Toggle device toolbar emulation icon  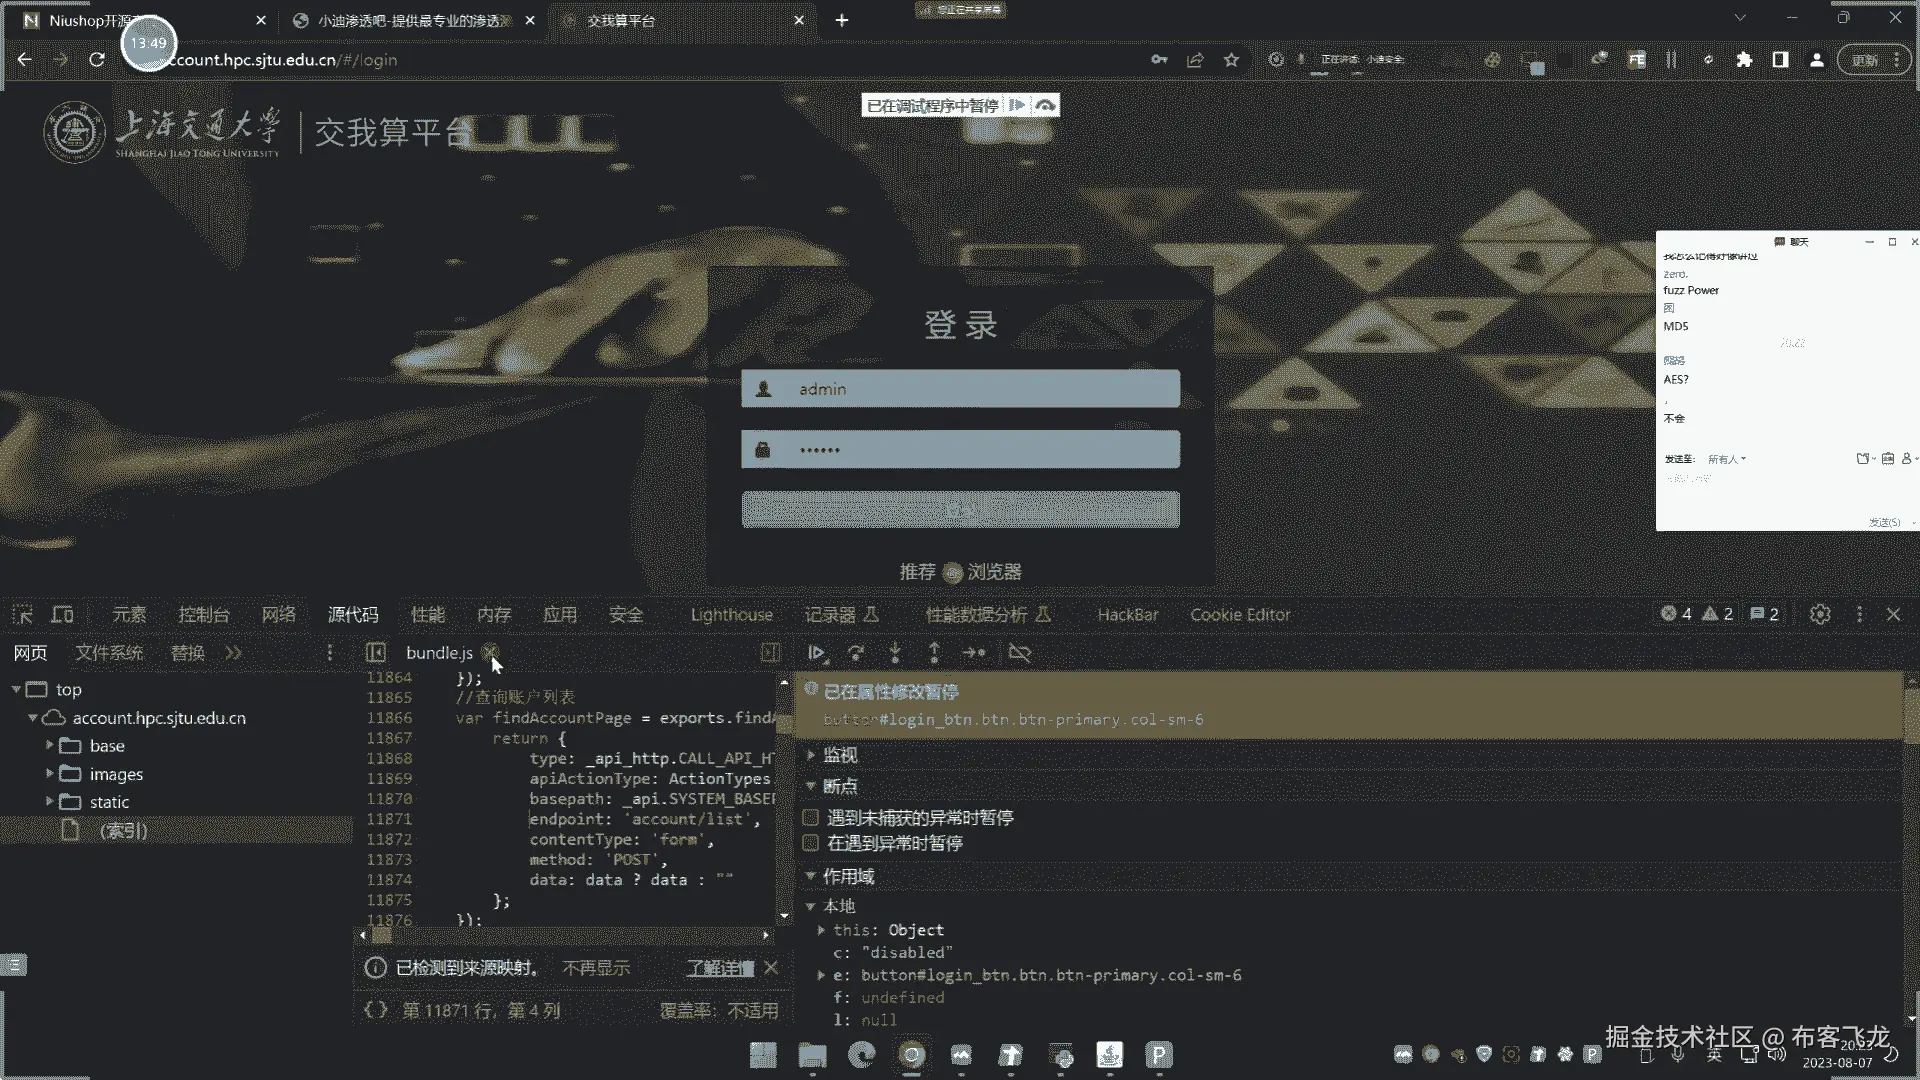click(62, 614)
